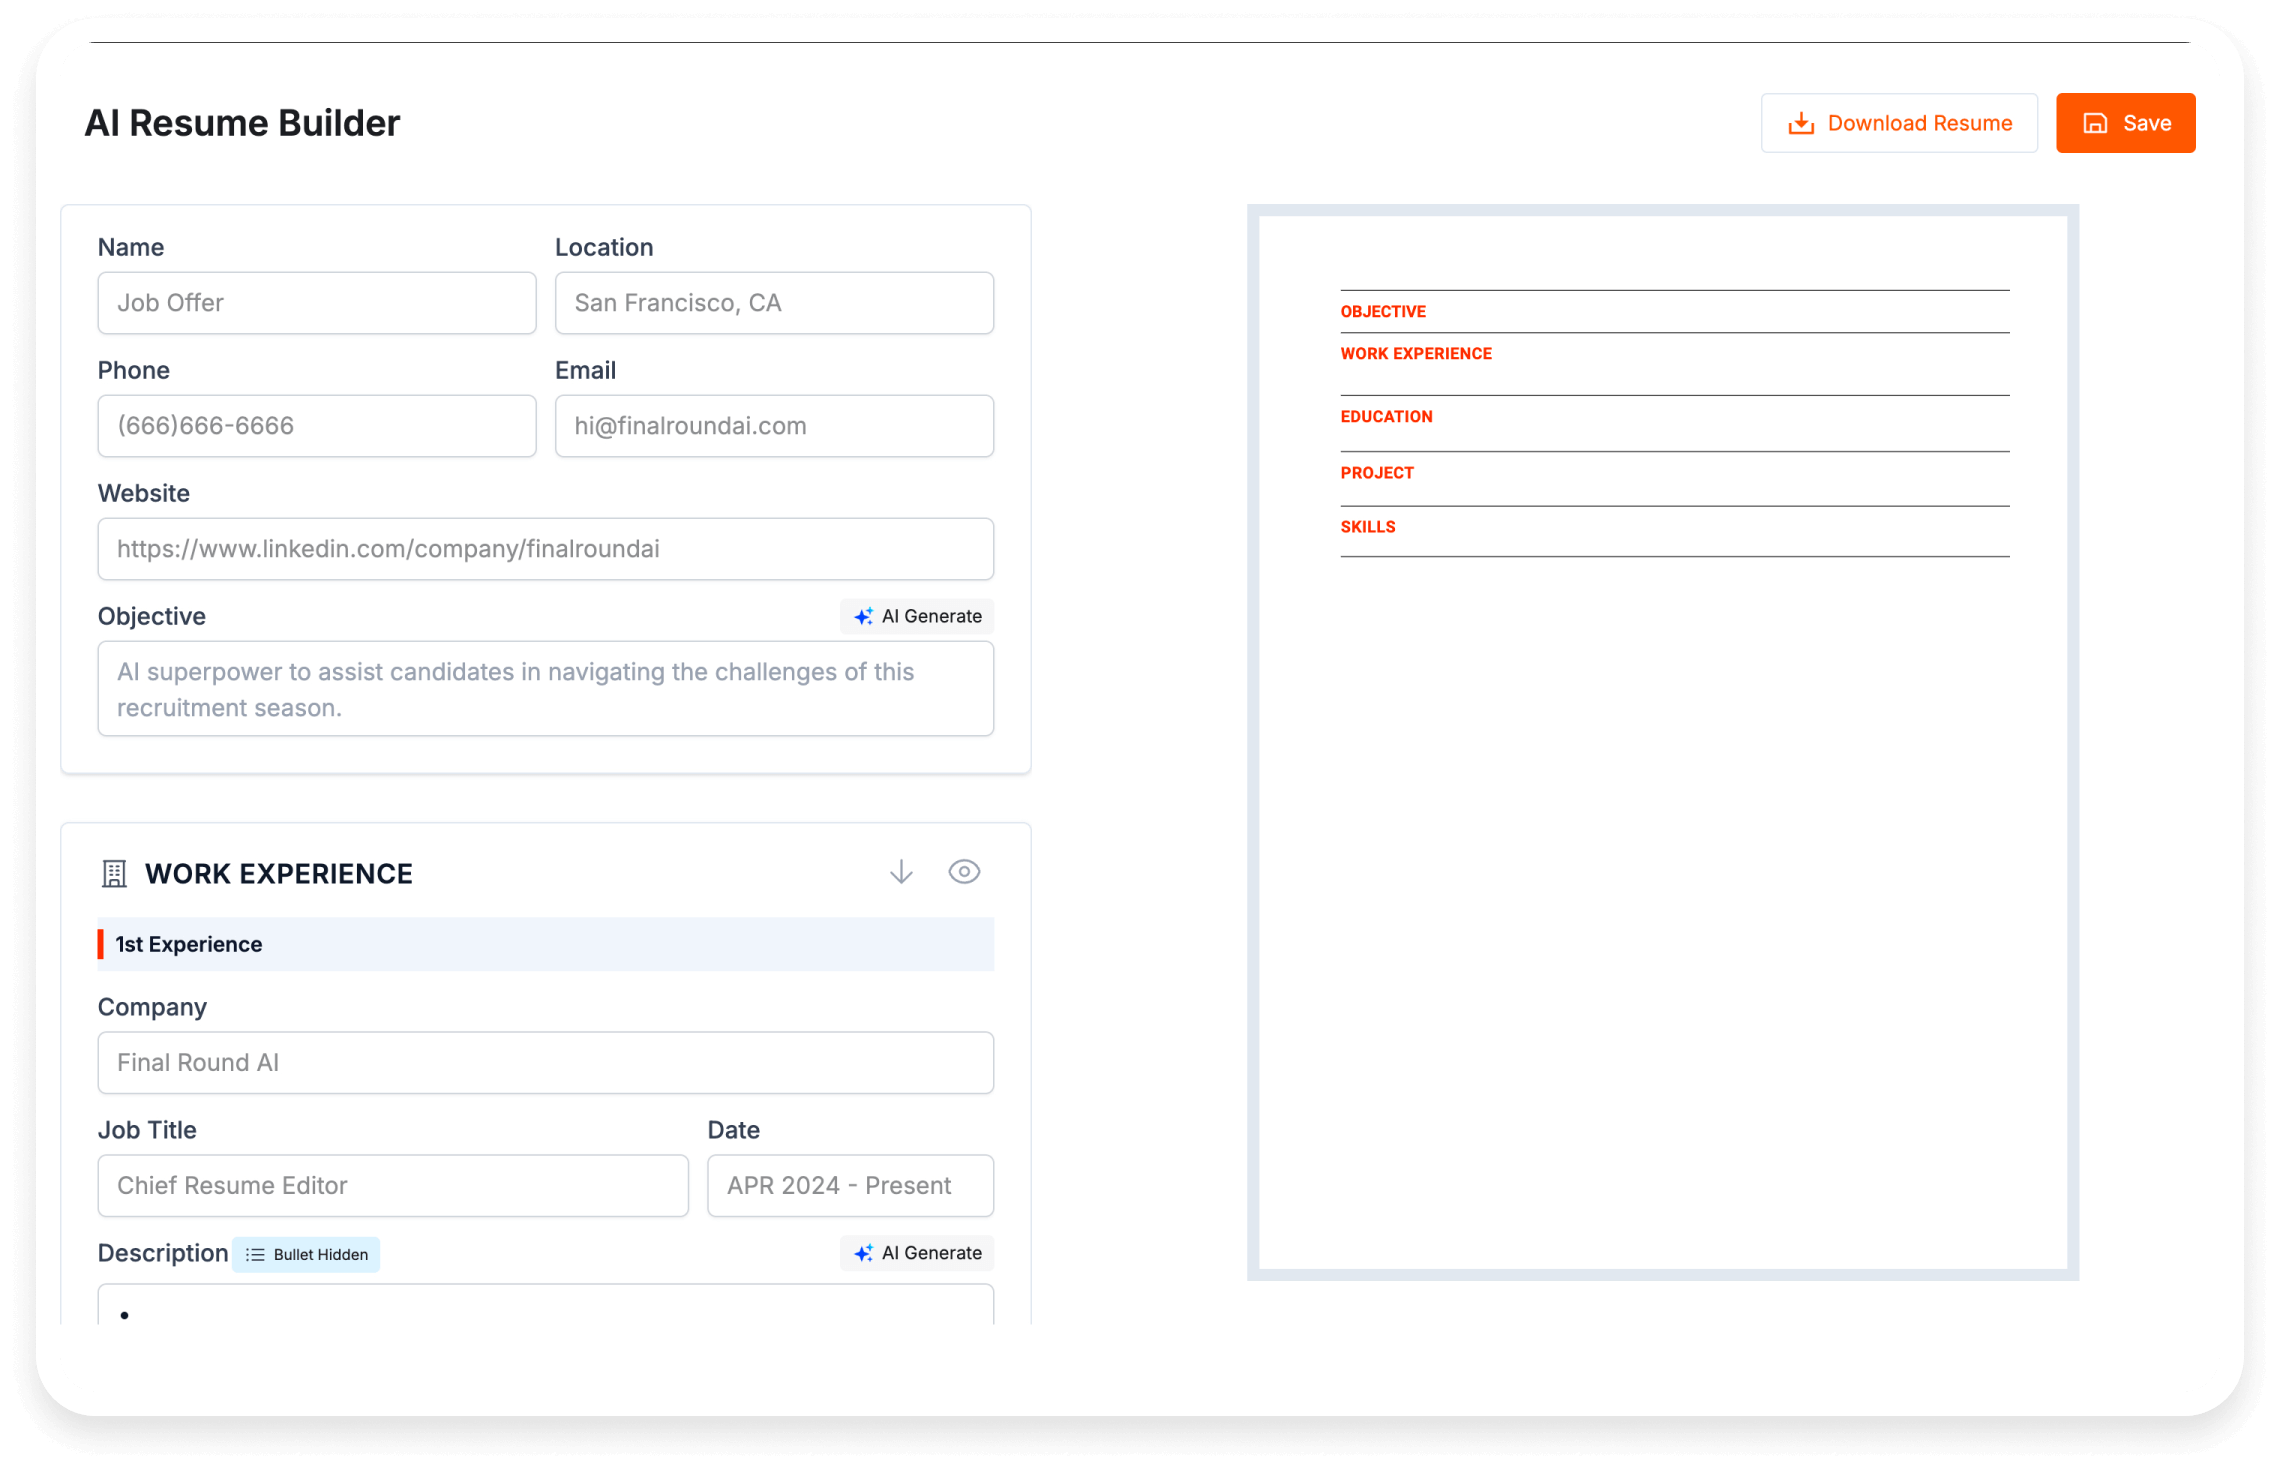The width and height of the screenshot is (2280, 1470).
Task: Click the building icon beside WORK EXPERIENCE
Action: pos(114,872)
